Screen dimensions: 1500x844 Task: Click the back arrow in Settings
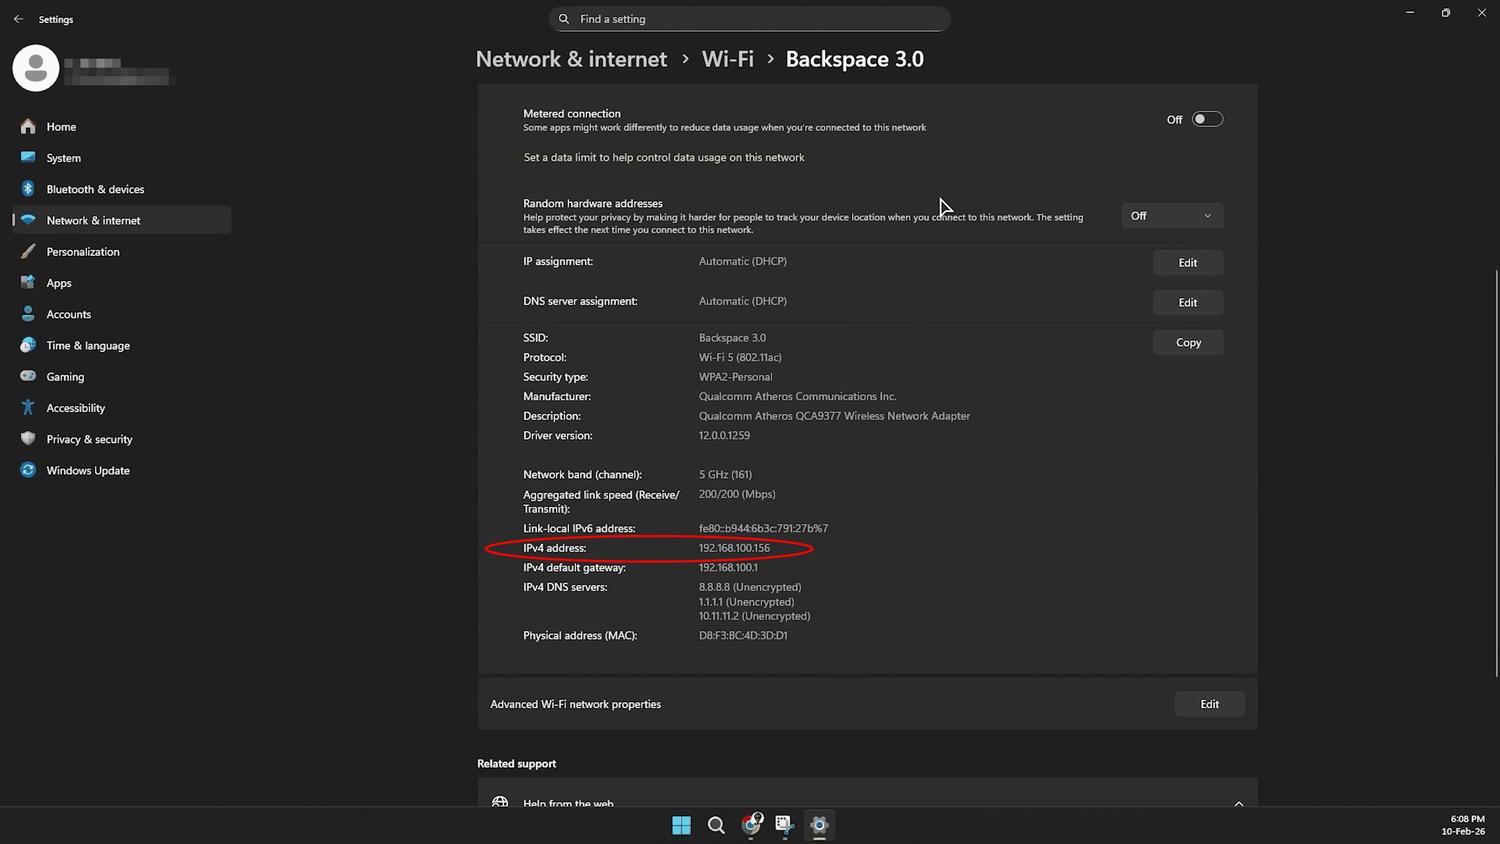click(x=18, y=19)
